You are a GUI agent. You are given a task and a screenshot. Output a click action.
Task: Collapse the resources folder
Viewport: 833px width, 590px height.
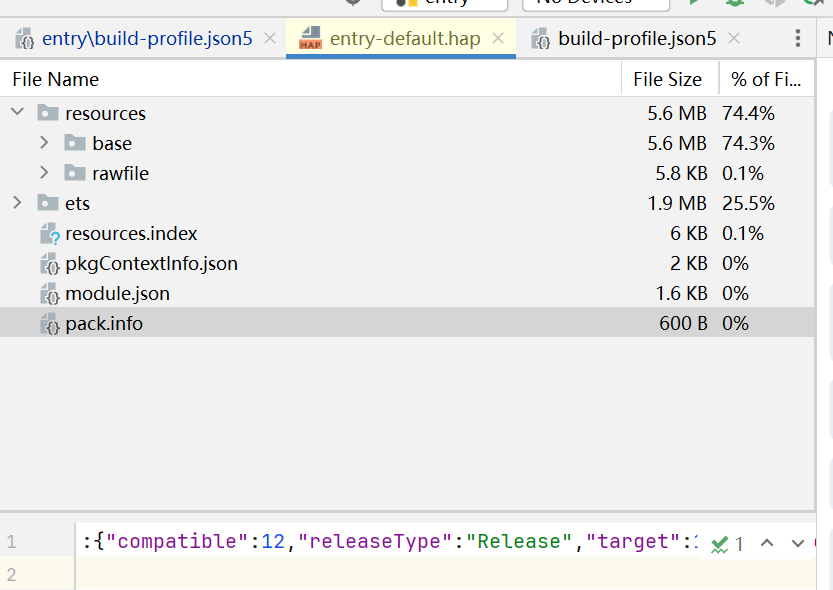(x=17, y=113)
